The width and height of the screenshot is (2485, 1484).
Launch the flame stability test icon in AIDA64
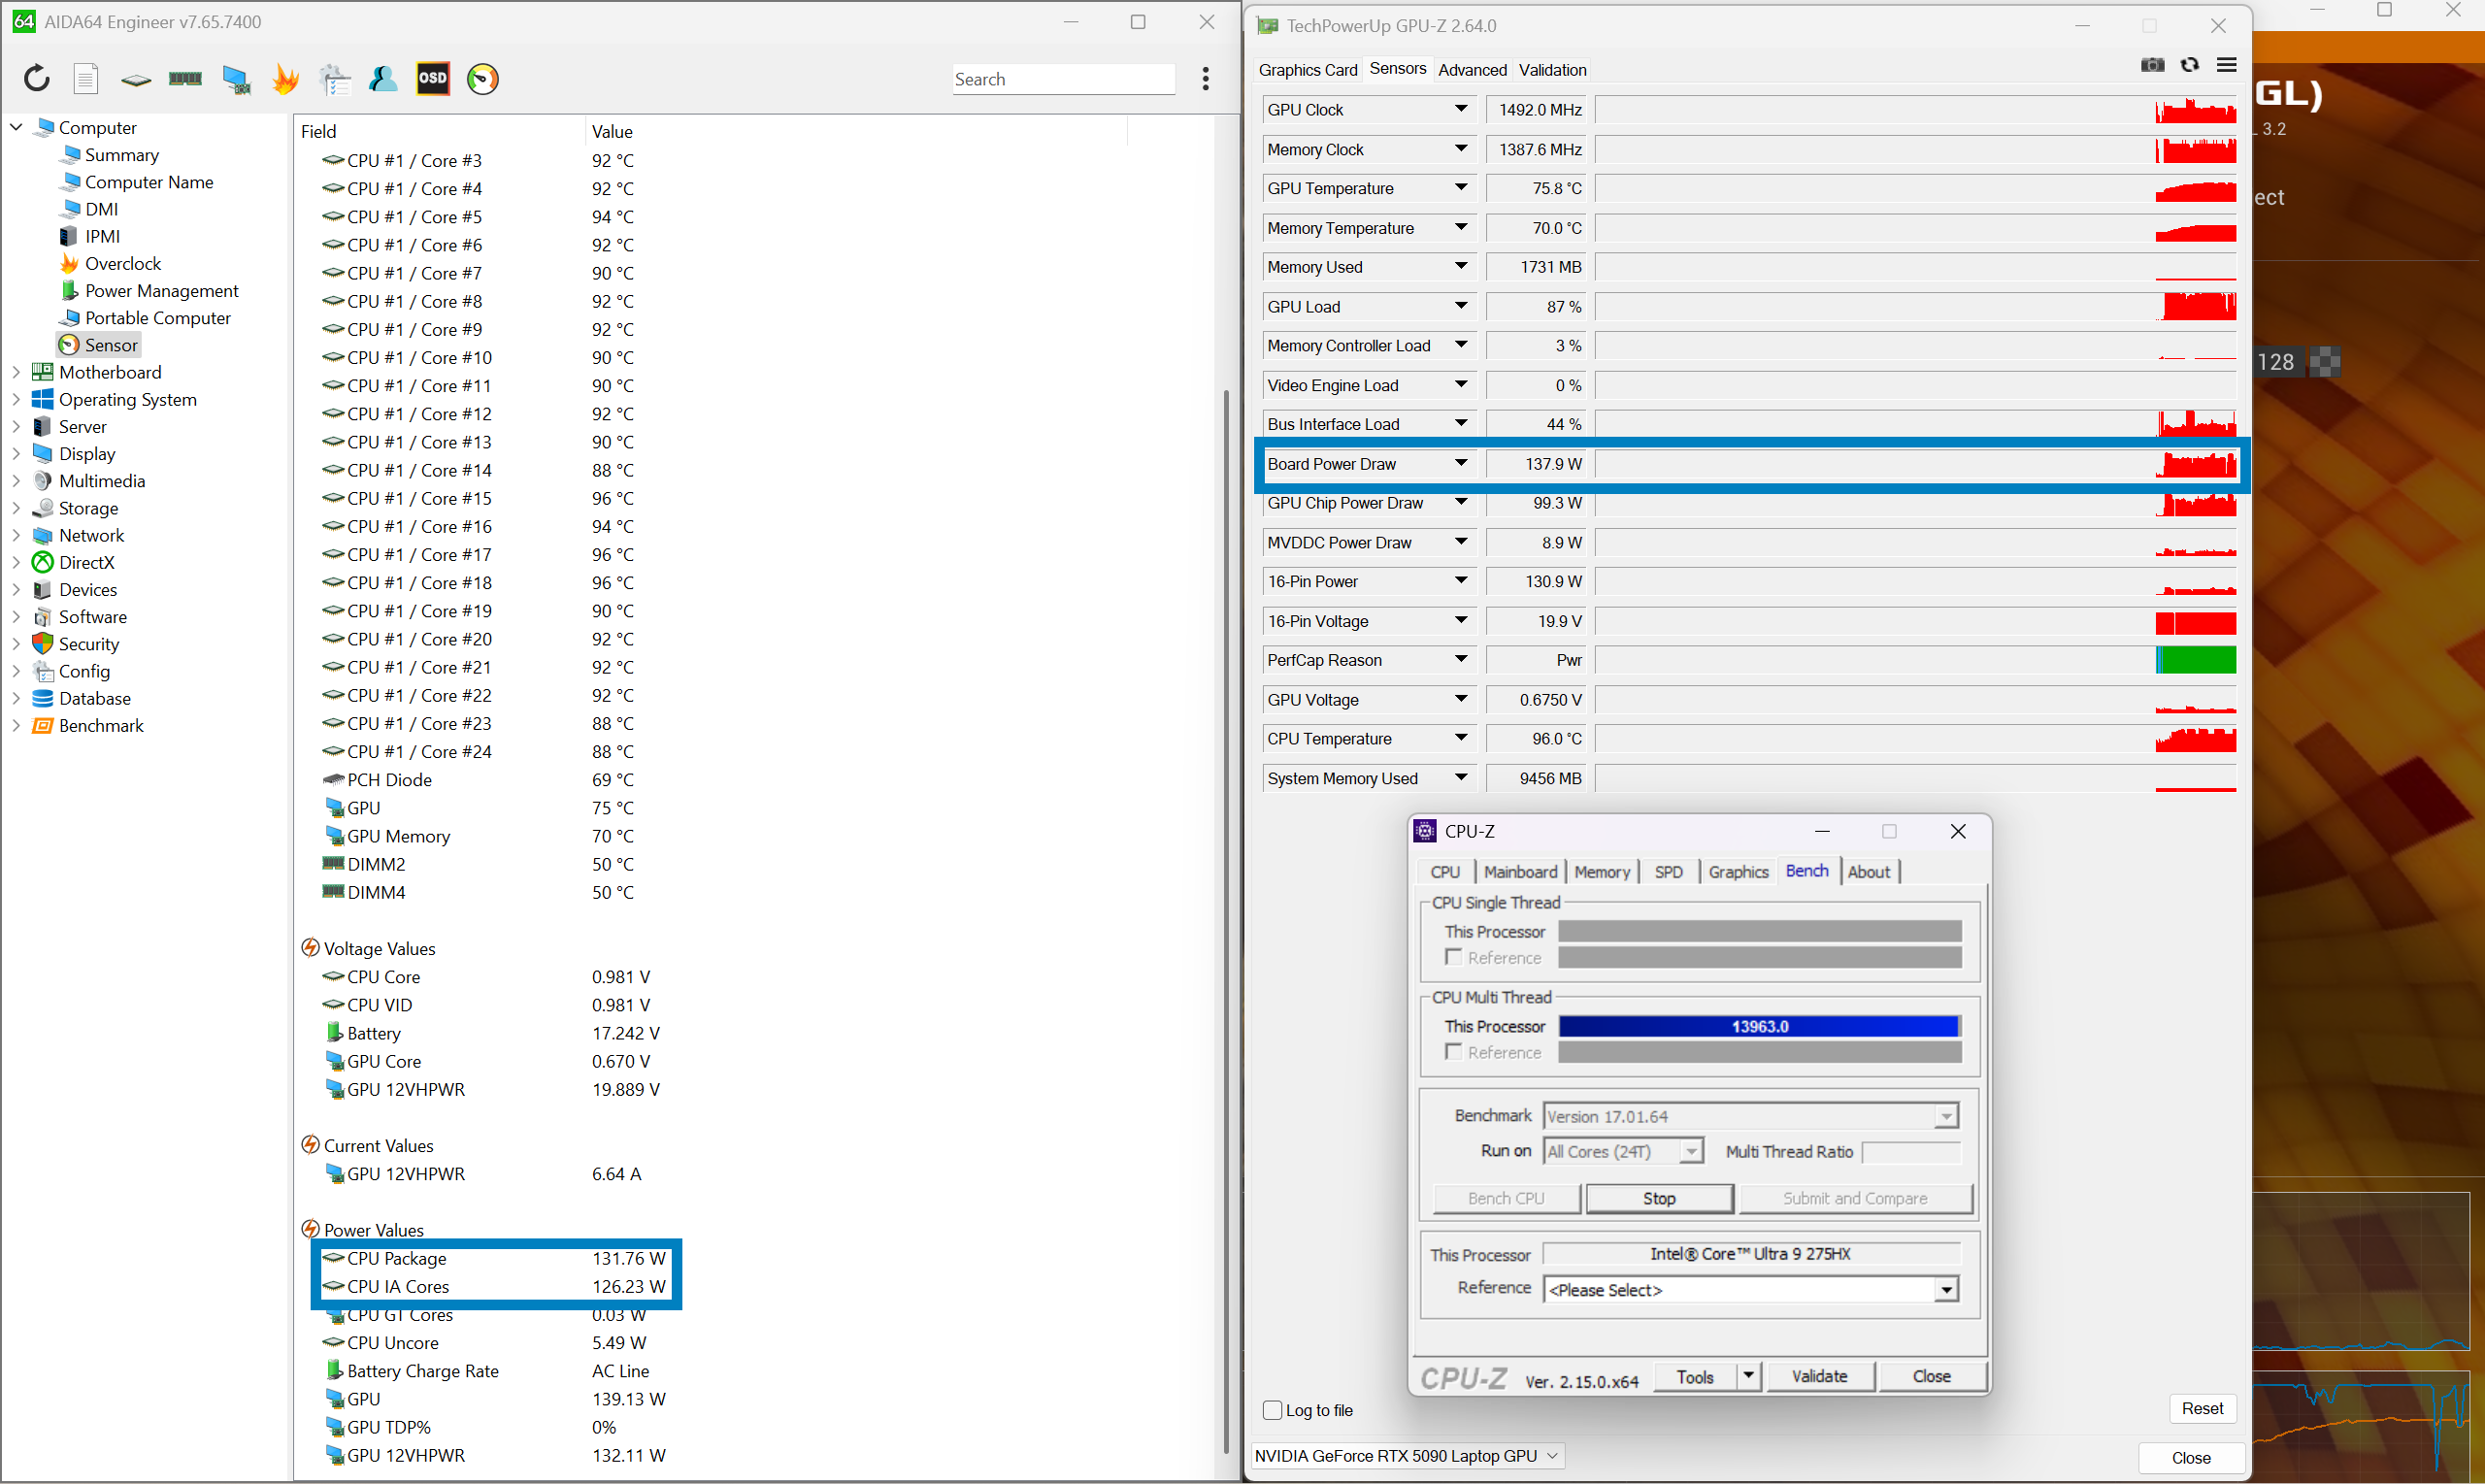285,78
